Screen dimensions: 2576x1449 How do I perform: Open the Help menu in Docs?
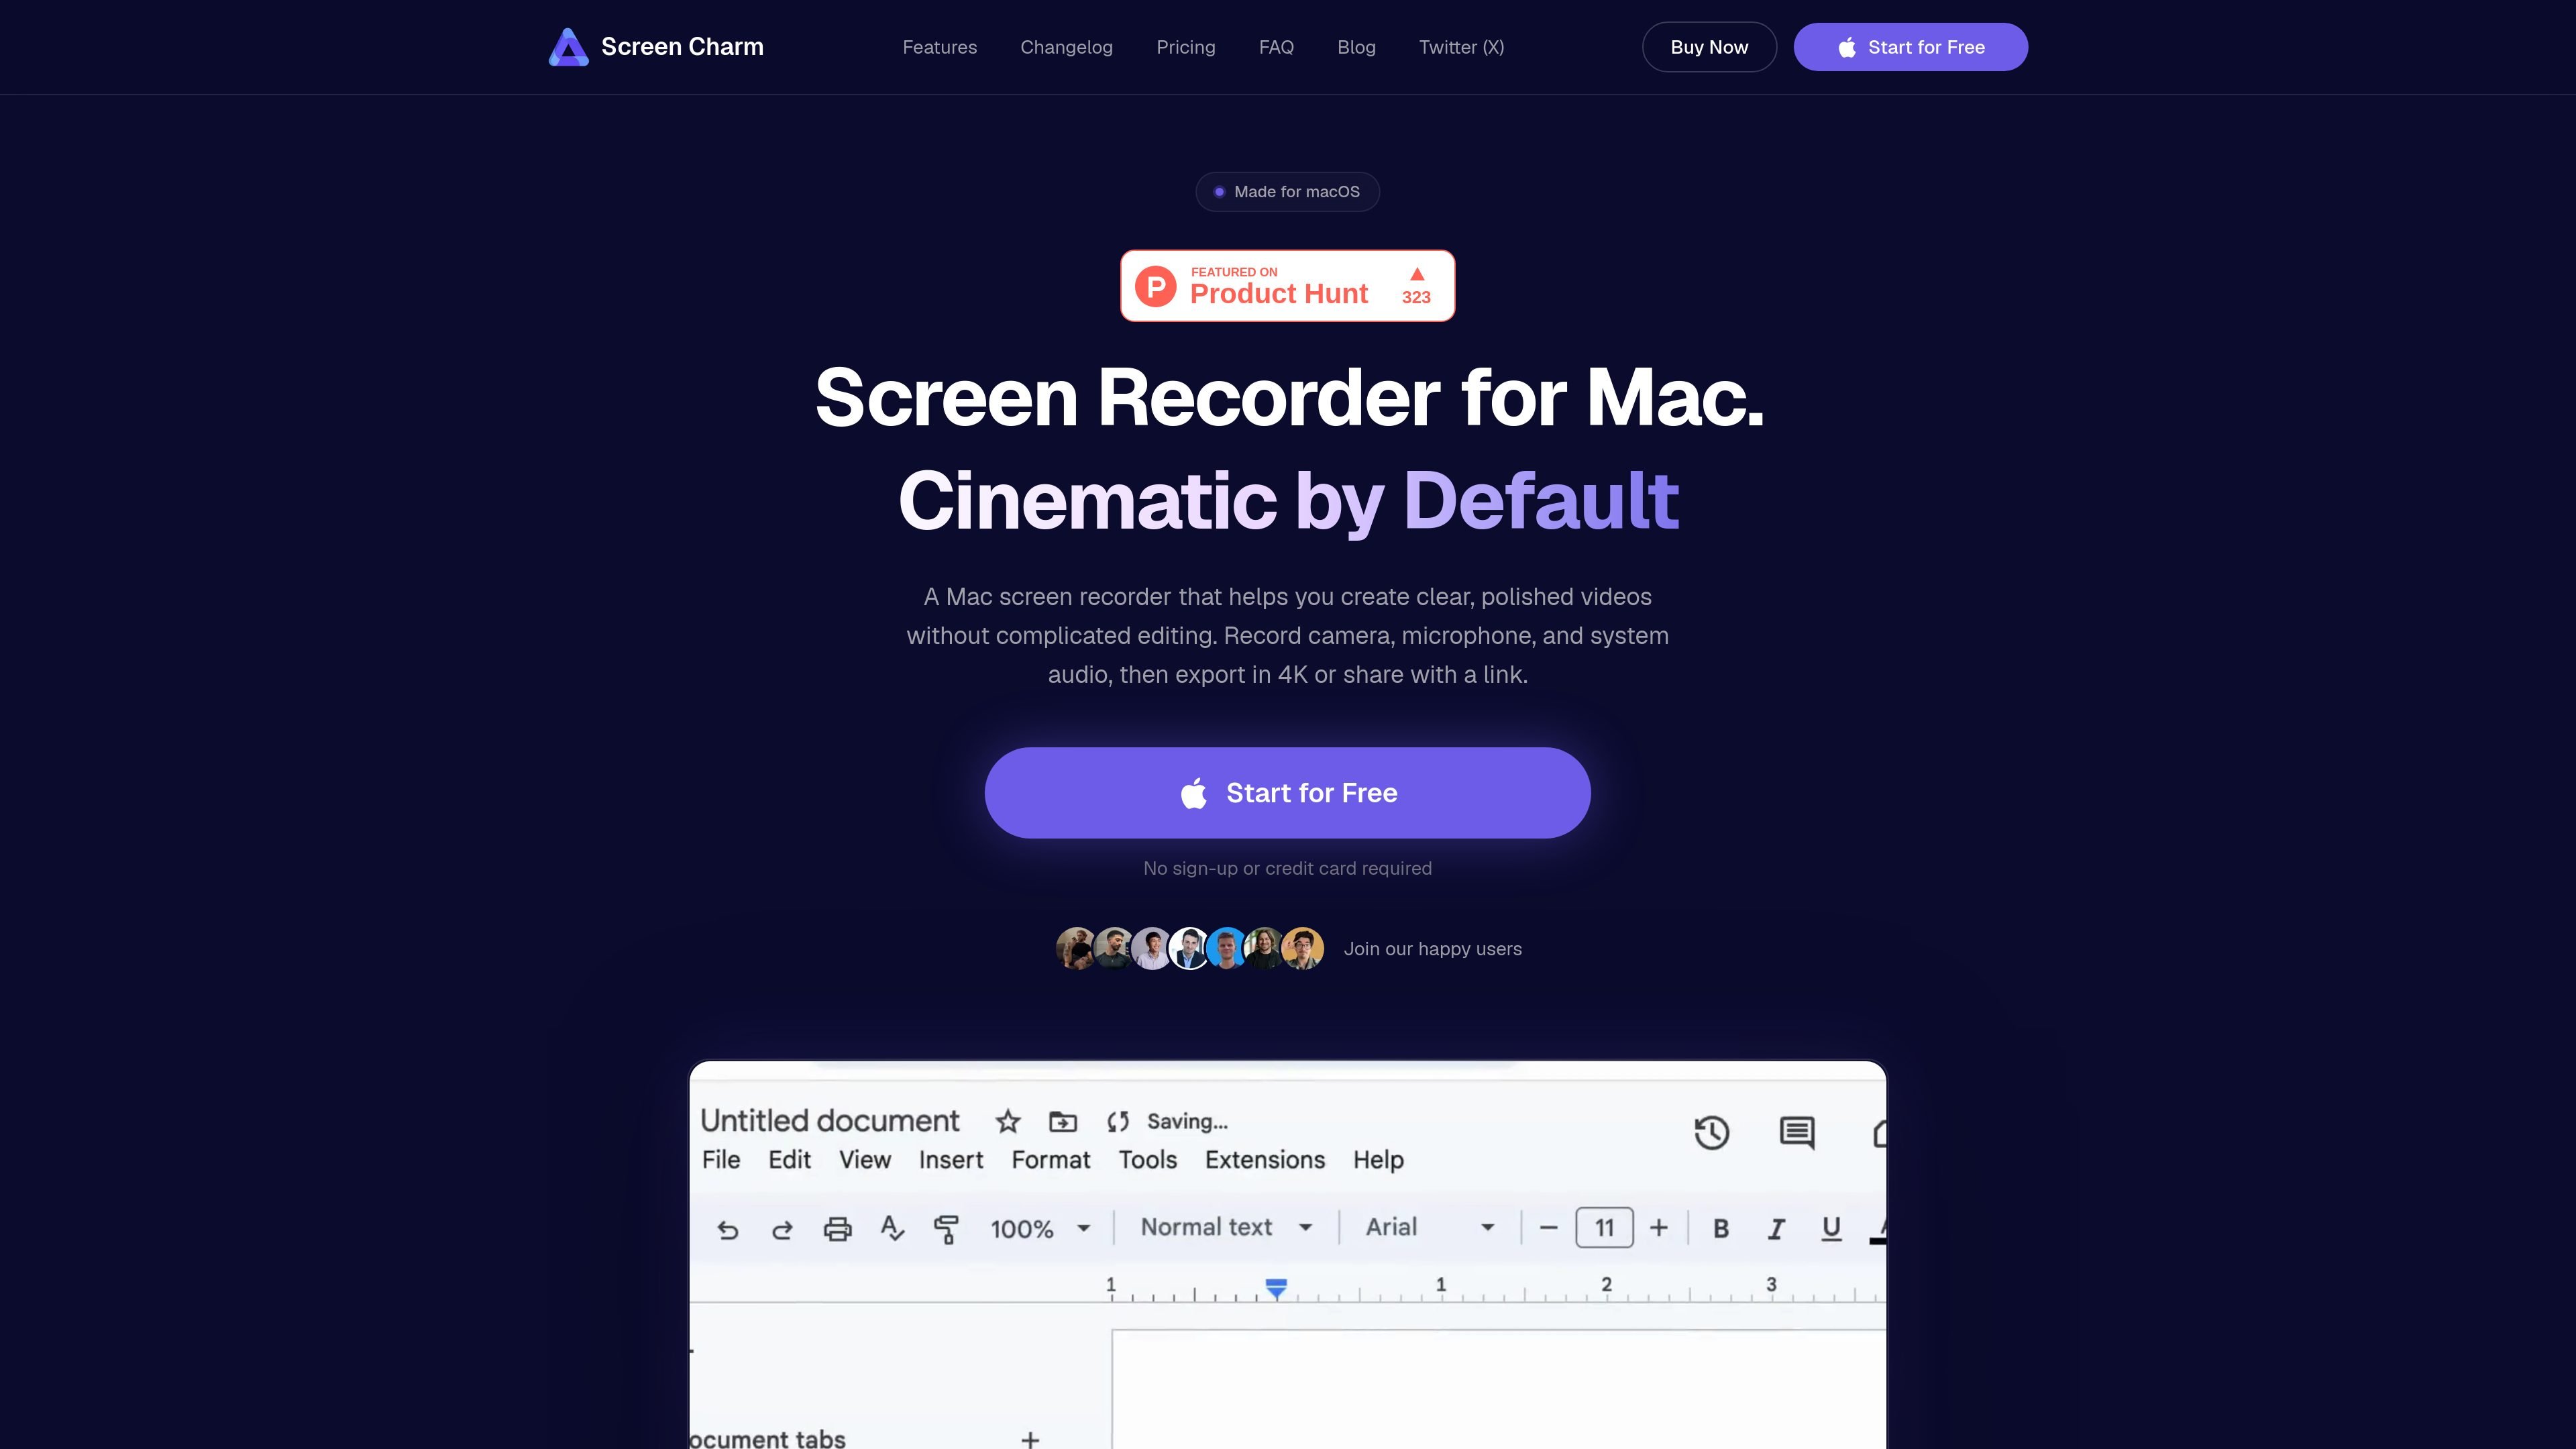(x=1378, y=1159)
